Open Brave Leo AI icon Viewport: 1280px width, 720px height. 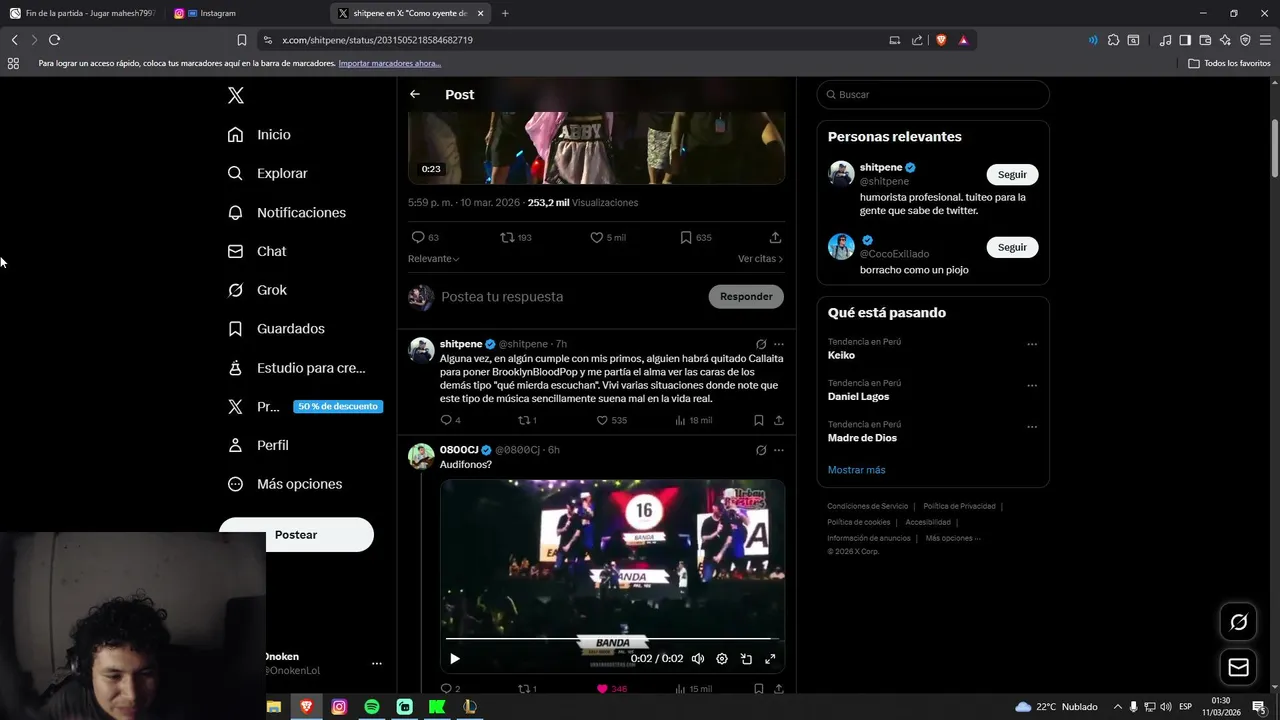(x=1225, y=40)
